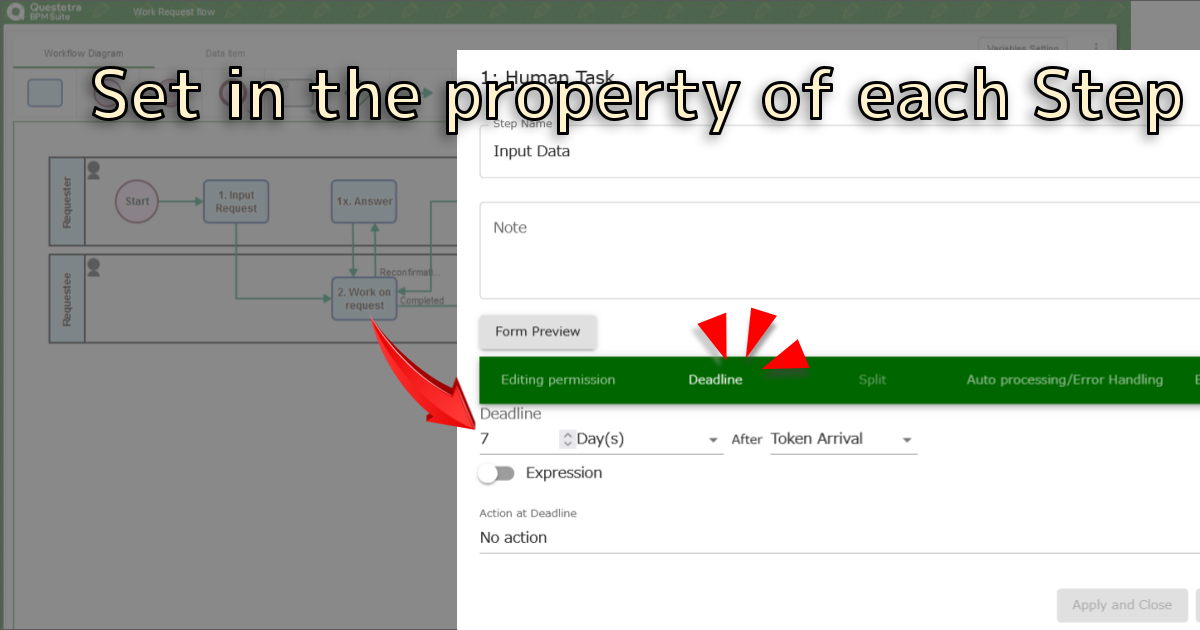Select the Human Task palette icon
This screenshot has width=1200, height=630.
(x=45, y=93)
